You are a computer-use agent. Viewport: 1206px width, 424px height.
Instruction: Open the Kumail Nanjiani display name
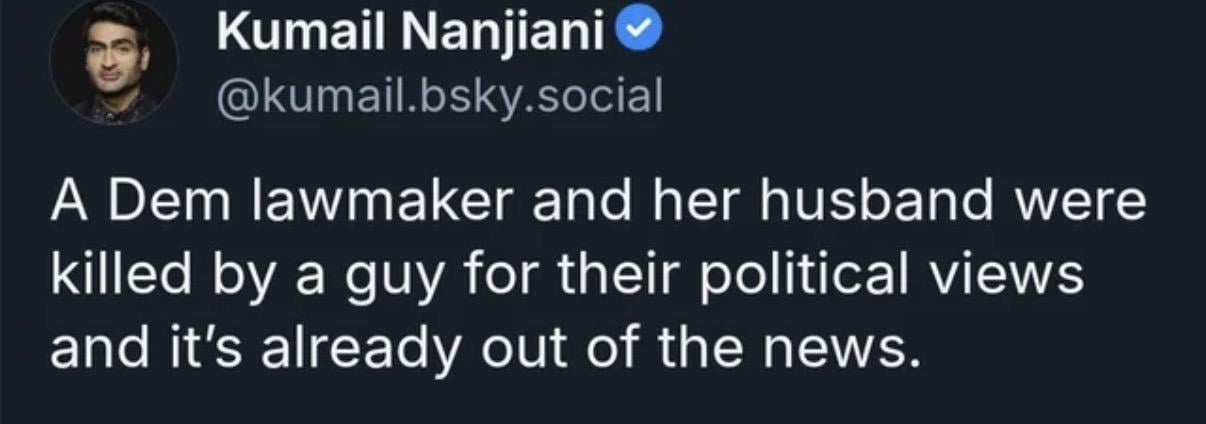pyautogui.click(x=412, y=39)
